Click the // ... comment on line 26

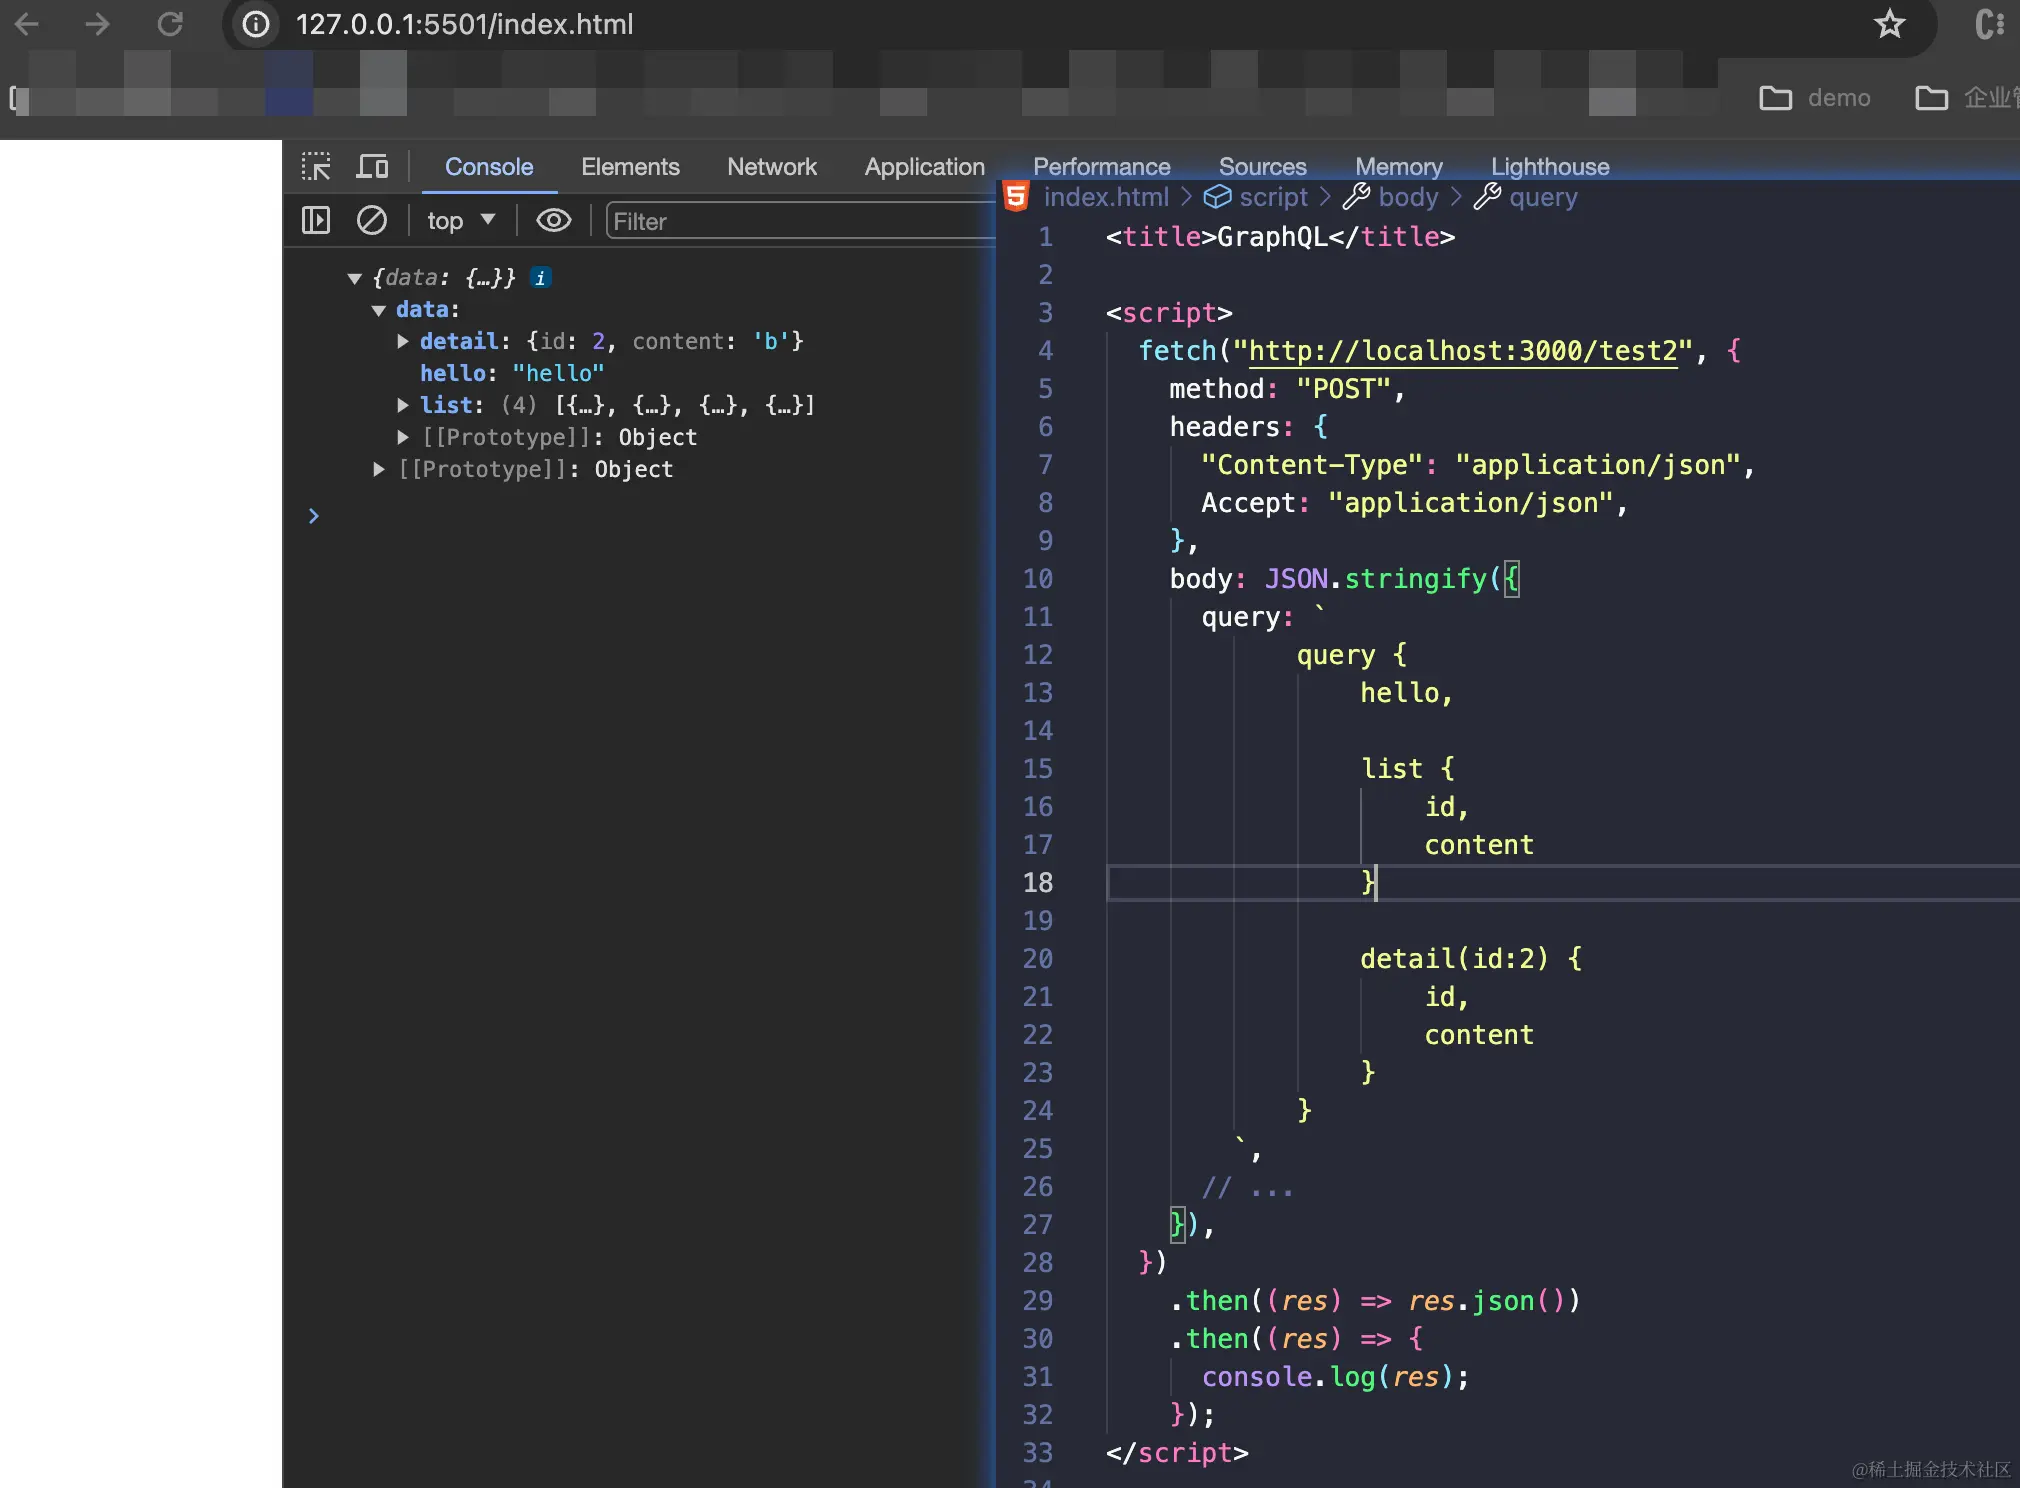pyautogui.click(x=1248, y=1187)
